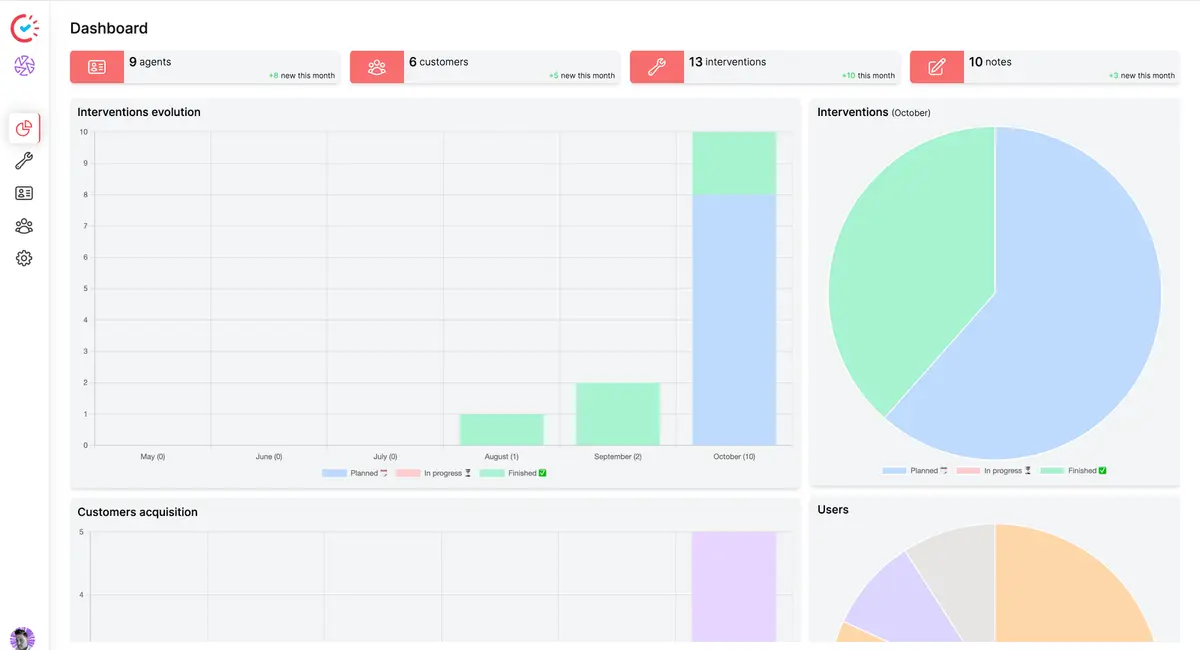
Task: Click the 'August (1)' axis label
Action: [x=501, y=456]
